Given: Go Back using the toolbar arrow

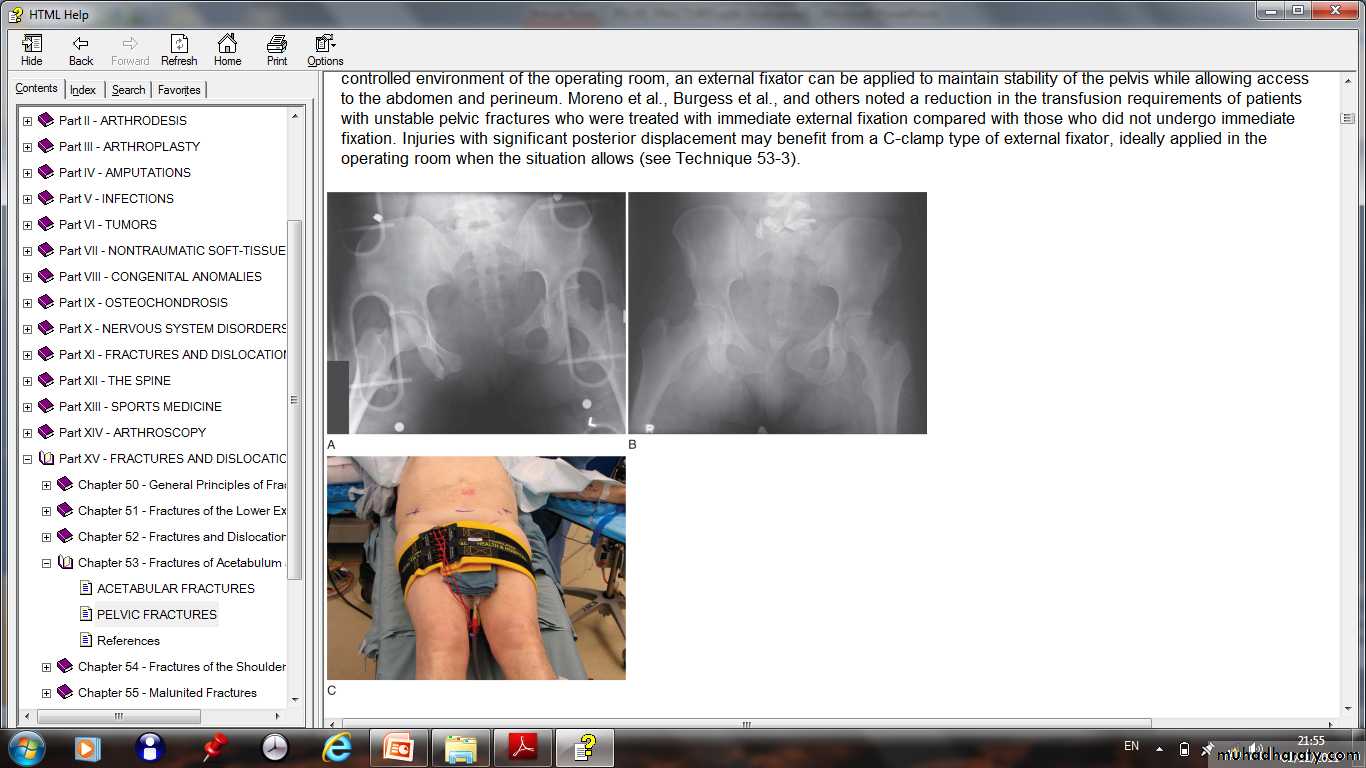Looking at the screenshot, I should click(x=81, y=50).
